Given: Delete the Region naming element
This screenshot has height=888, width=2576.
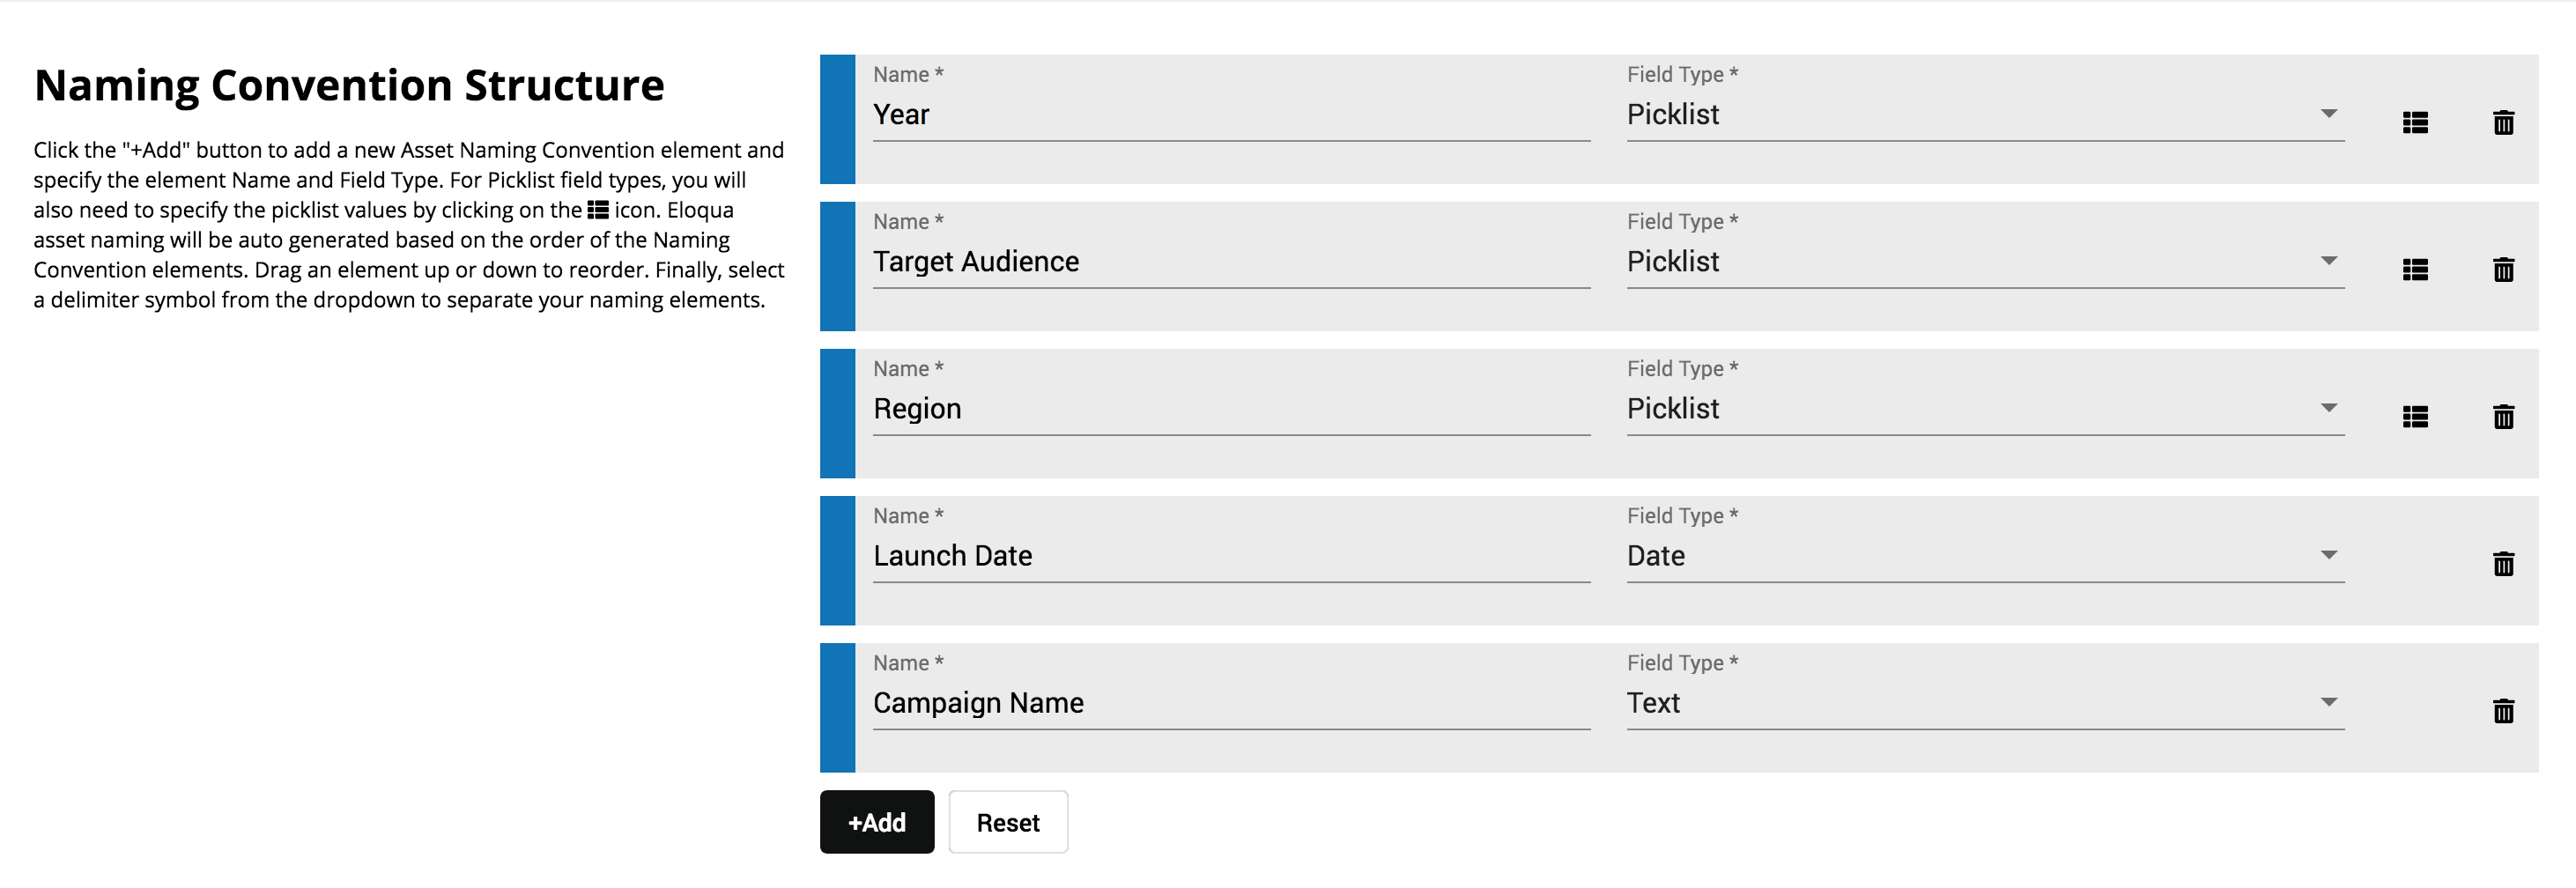Looking at the screenshot, I should [x=2503, y=417].
